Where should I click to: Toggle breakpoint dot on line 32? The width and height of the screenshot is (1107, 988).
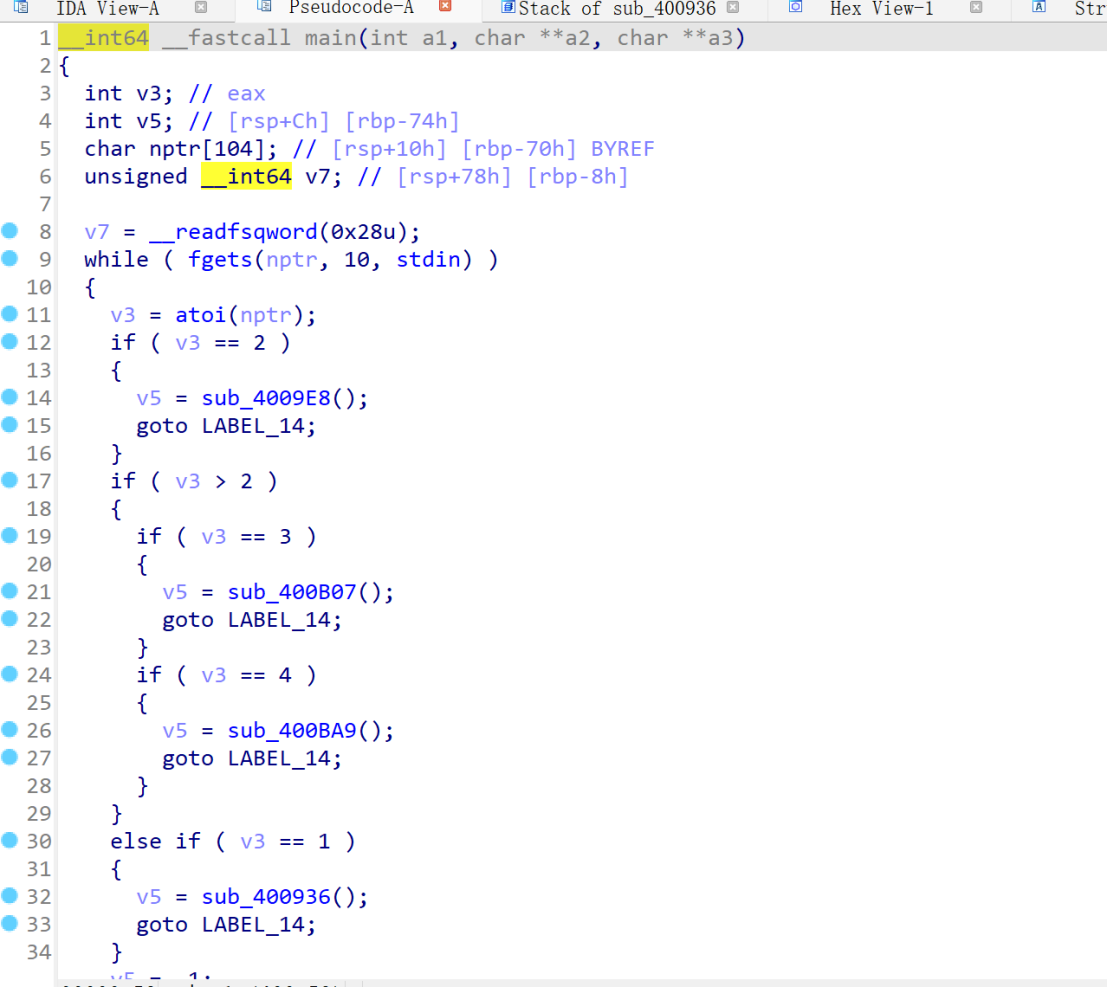(x=10, y=896)
